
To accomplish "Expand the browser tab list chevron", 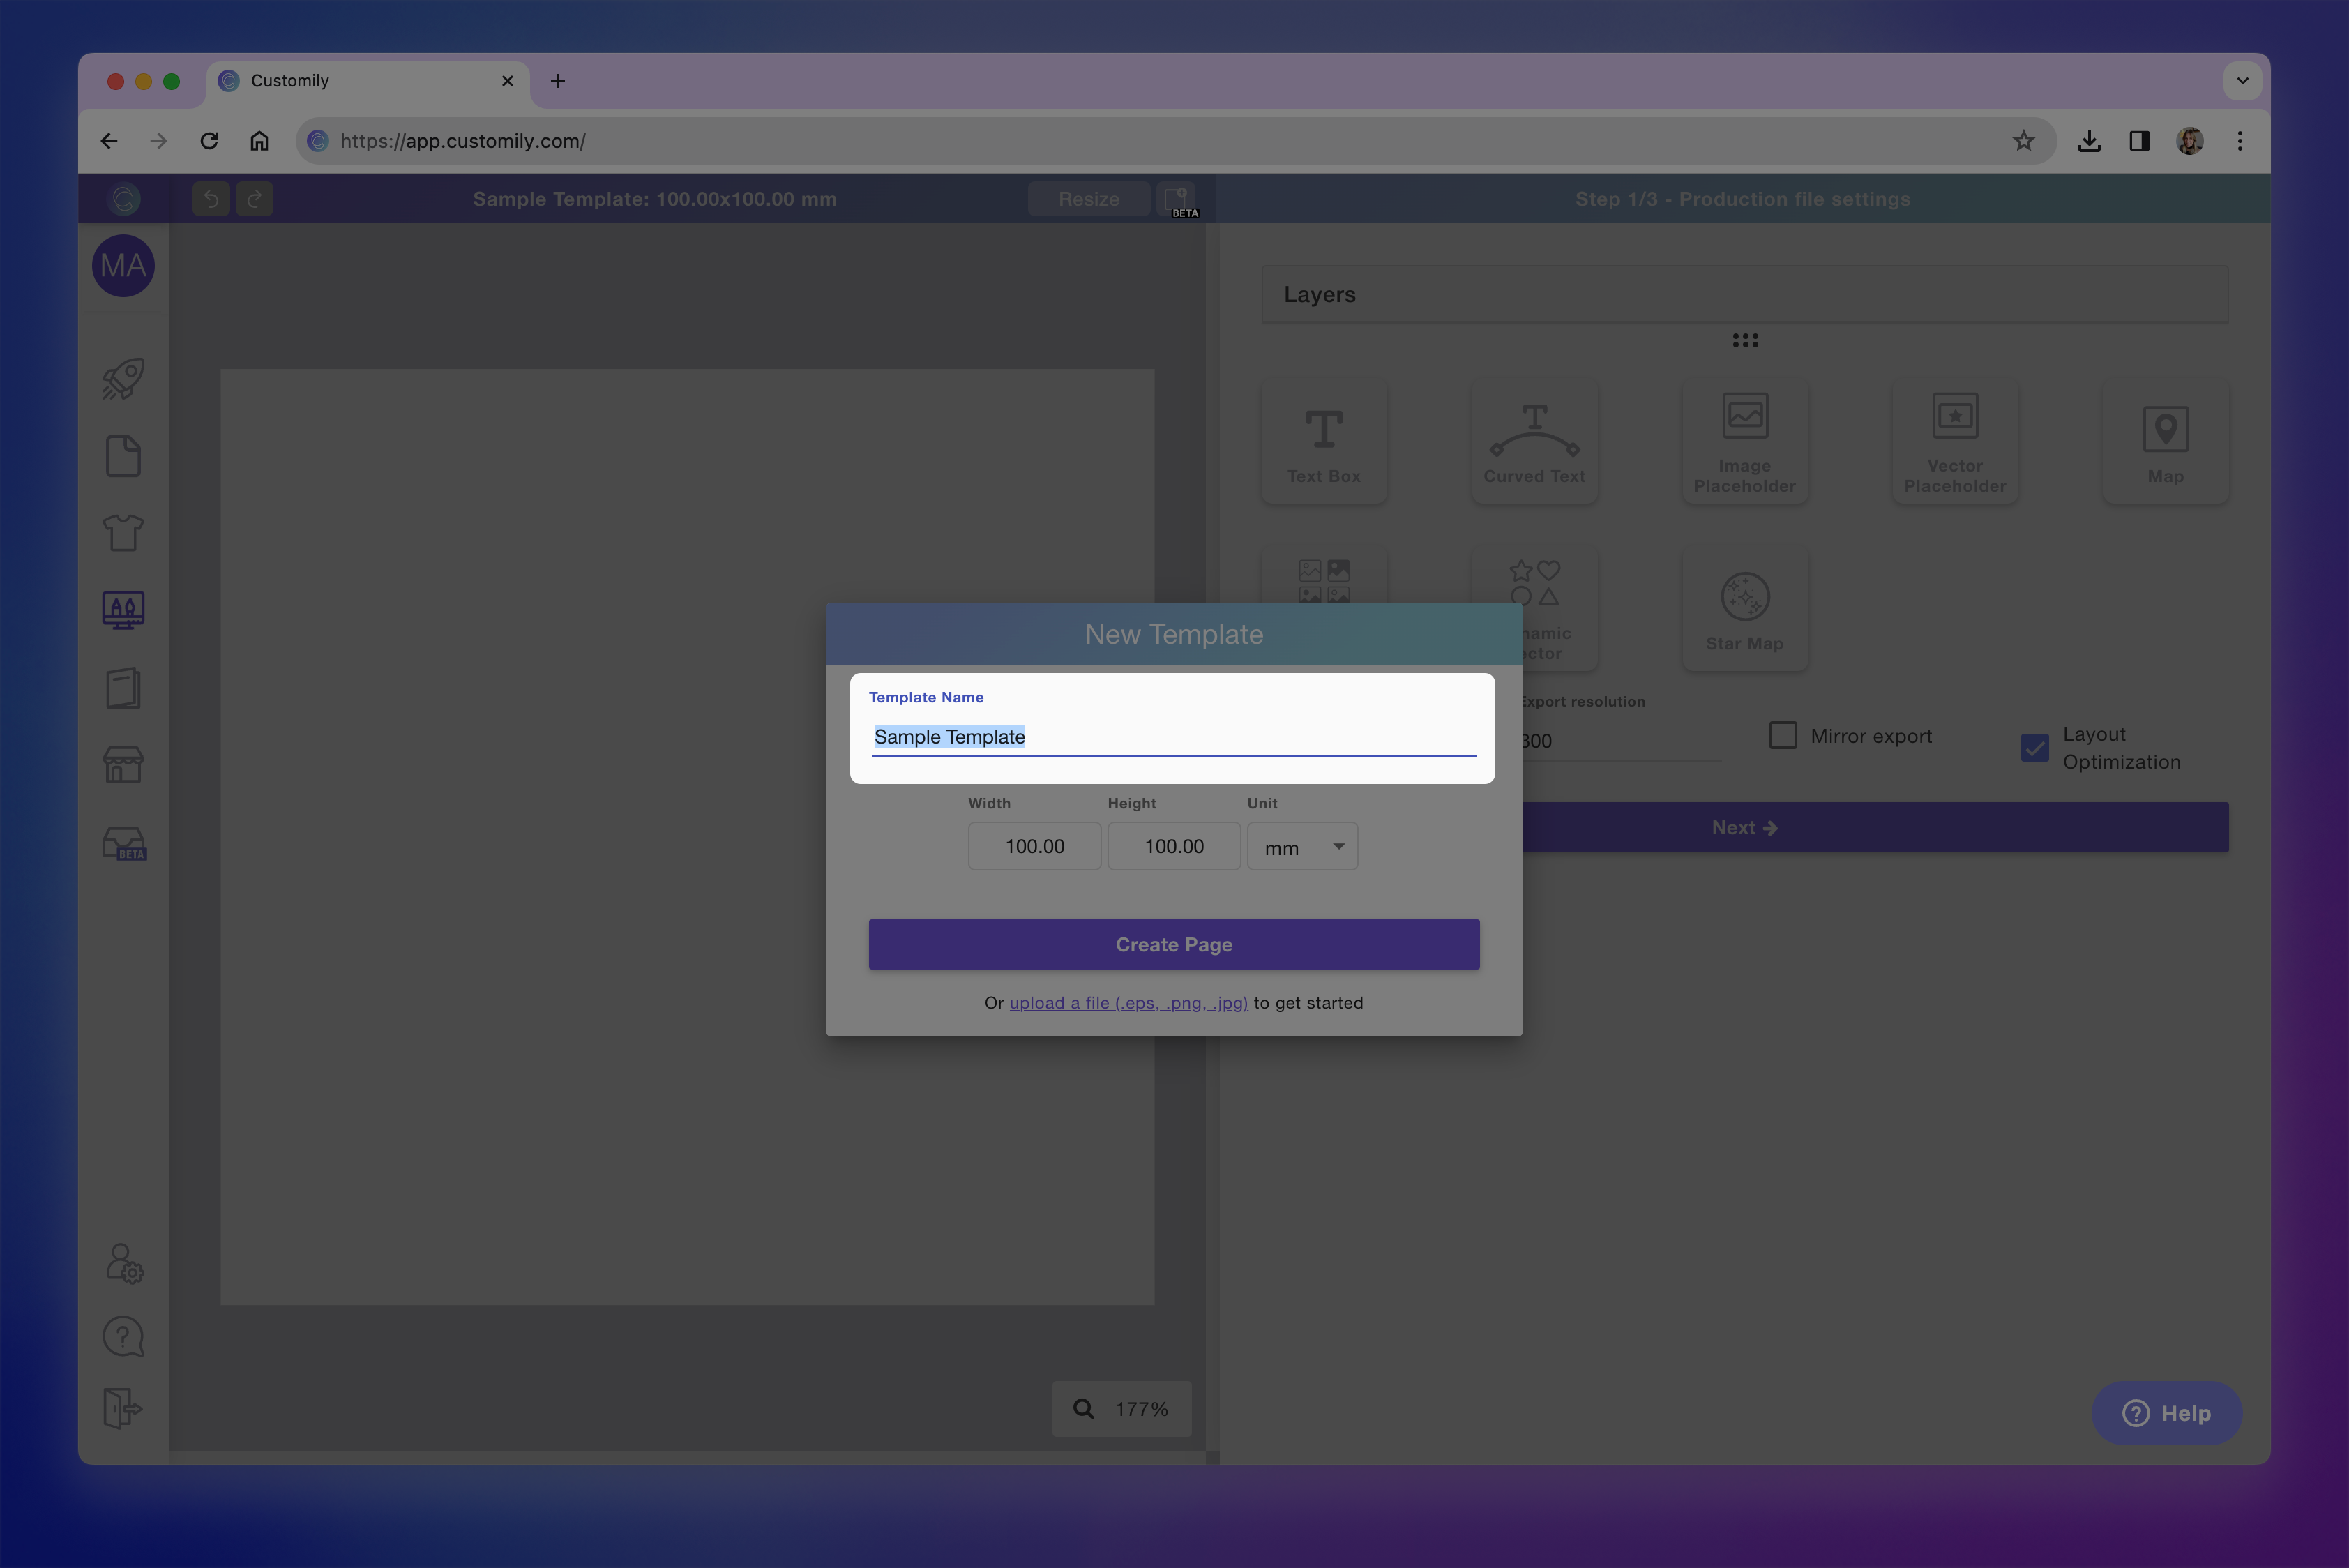I will 2242,81.
